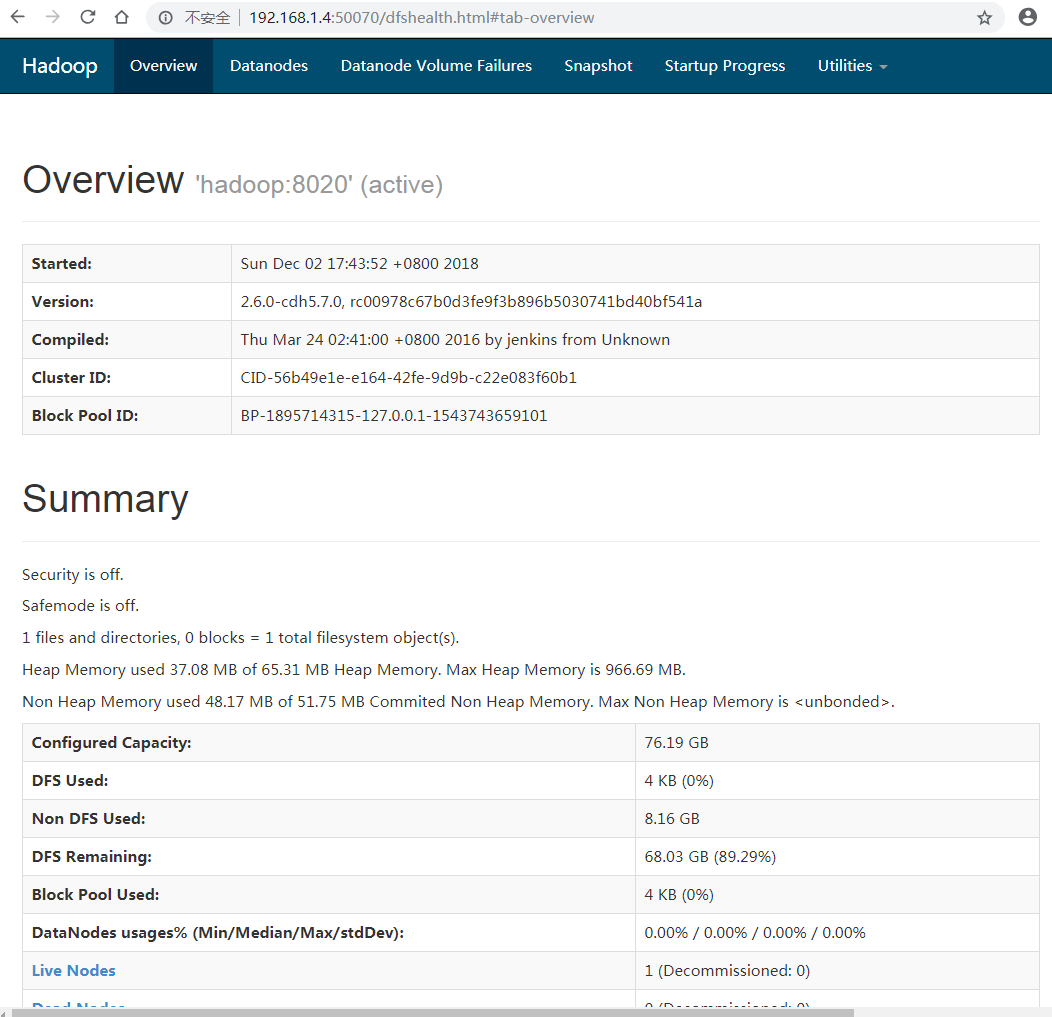Click the 'Started:' label cell

(127, 264)
